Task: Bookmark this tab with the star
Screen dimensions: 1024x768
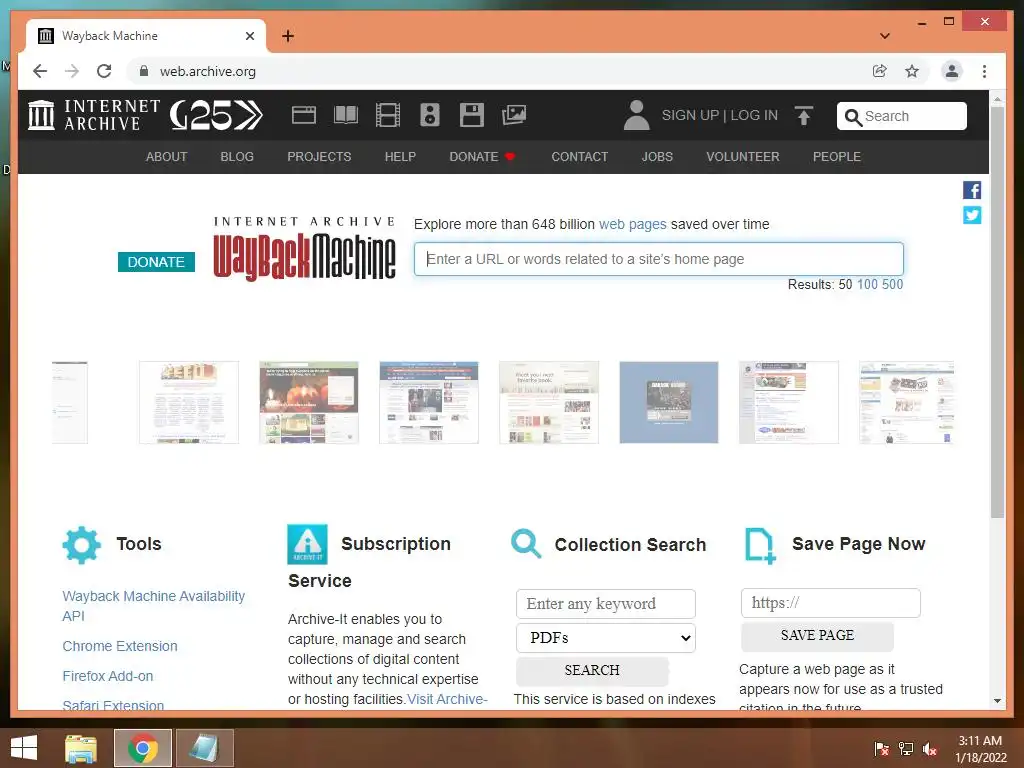Action: [x=912, y=71]
